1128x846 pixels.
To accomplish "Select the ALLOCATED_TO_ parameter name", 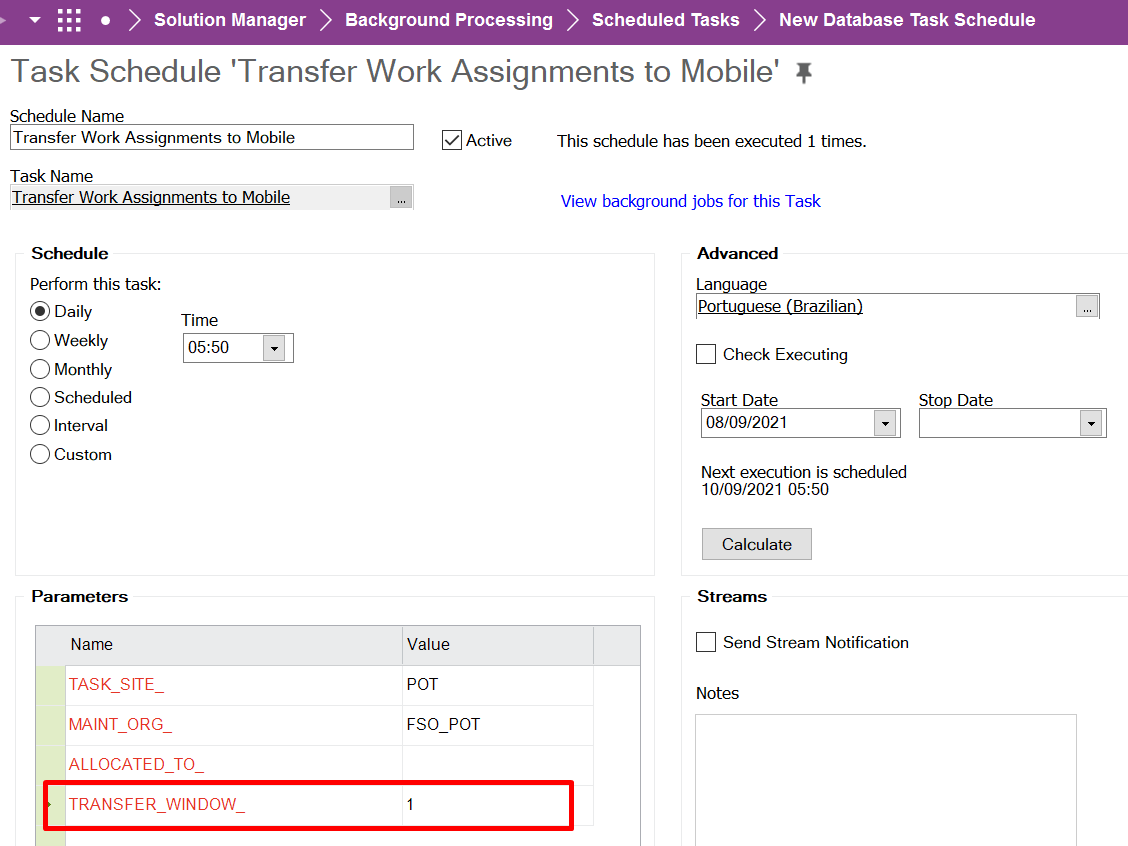I will click(x=136, y=764).
